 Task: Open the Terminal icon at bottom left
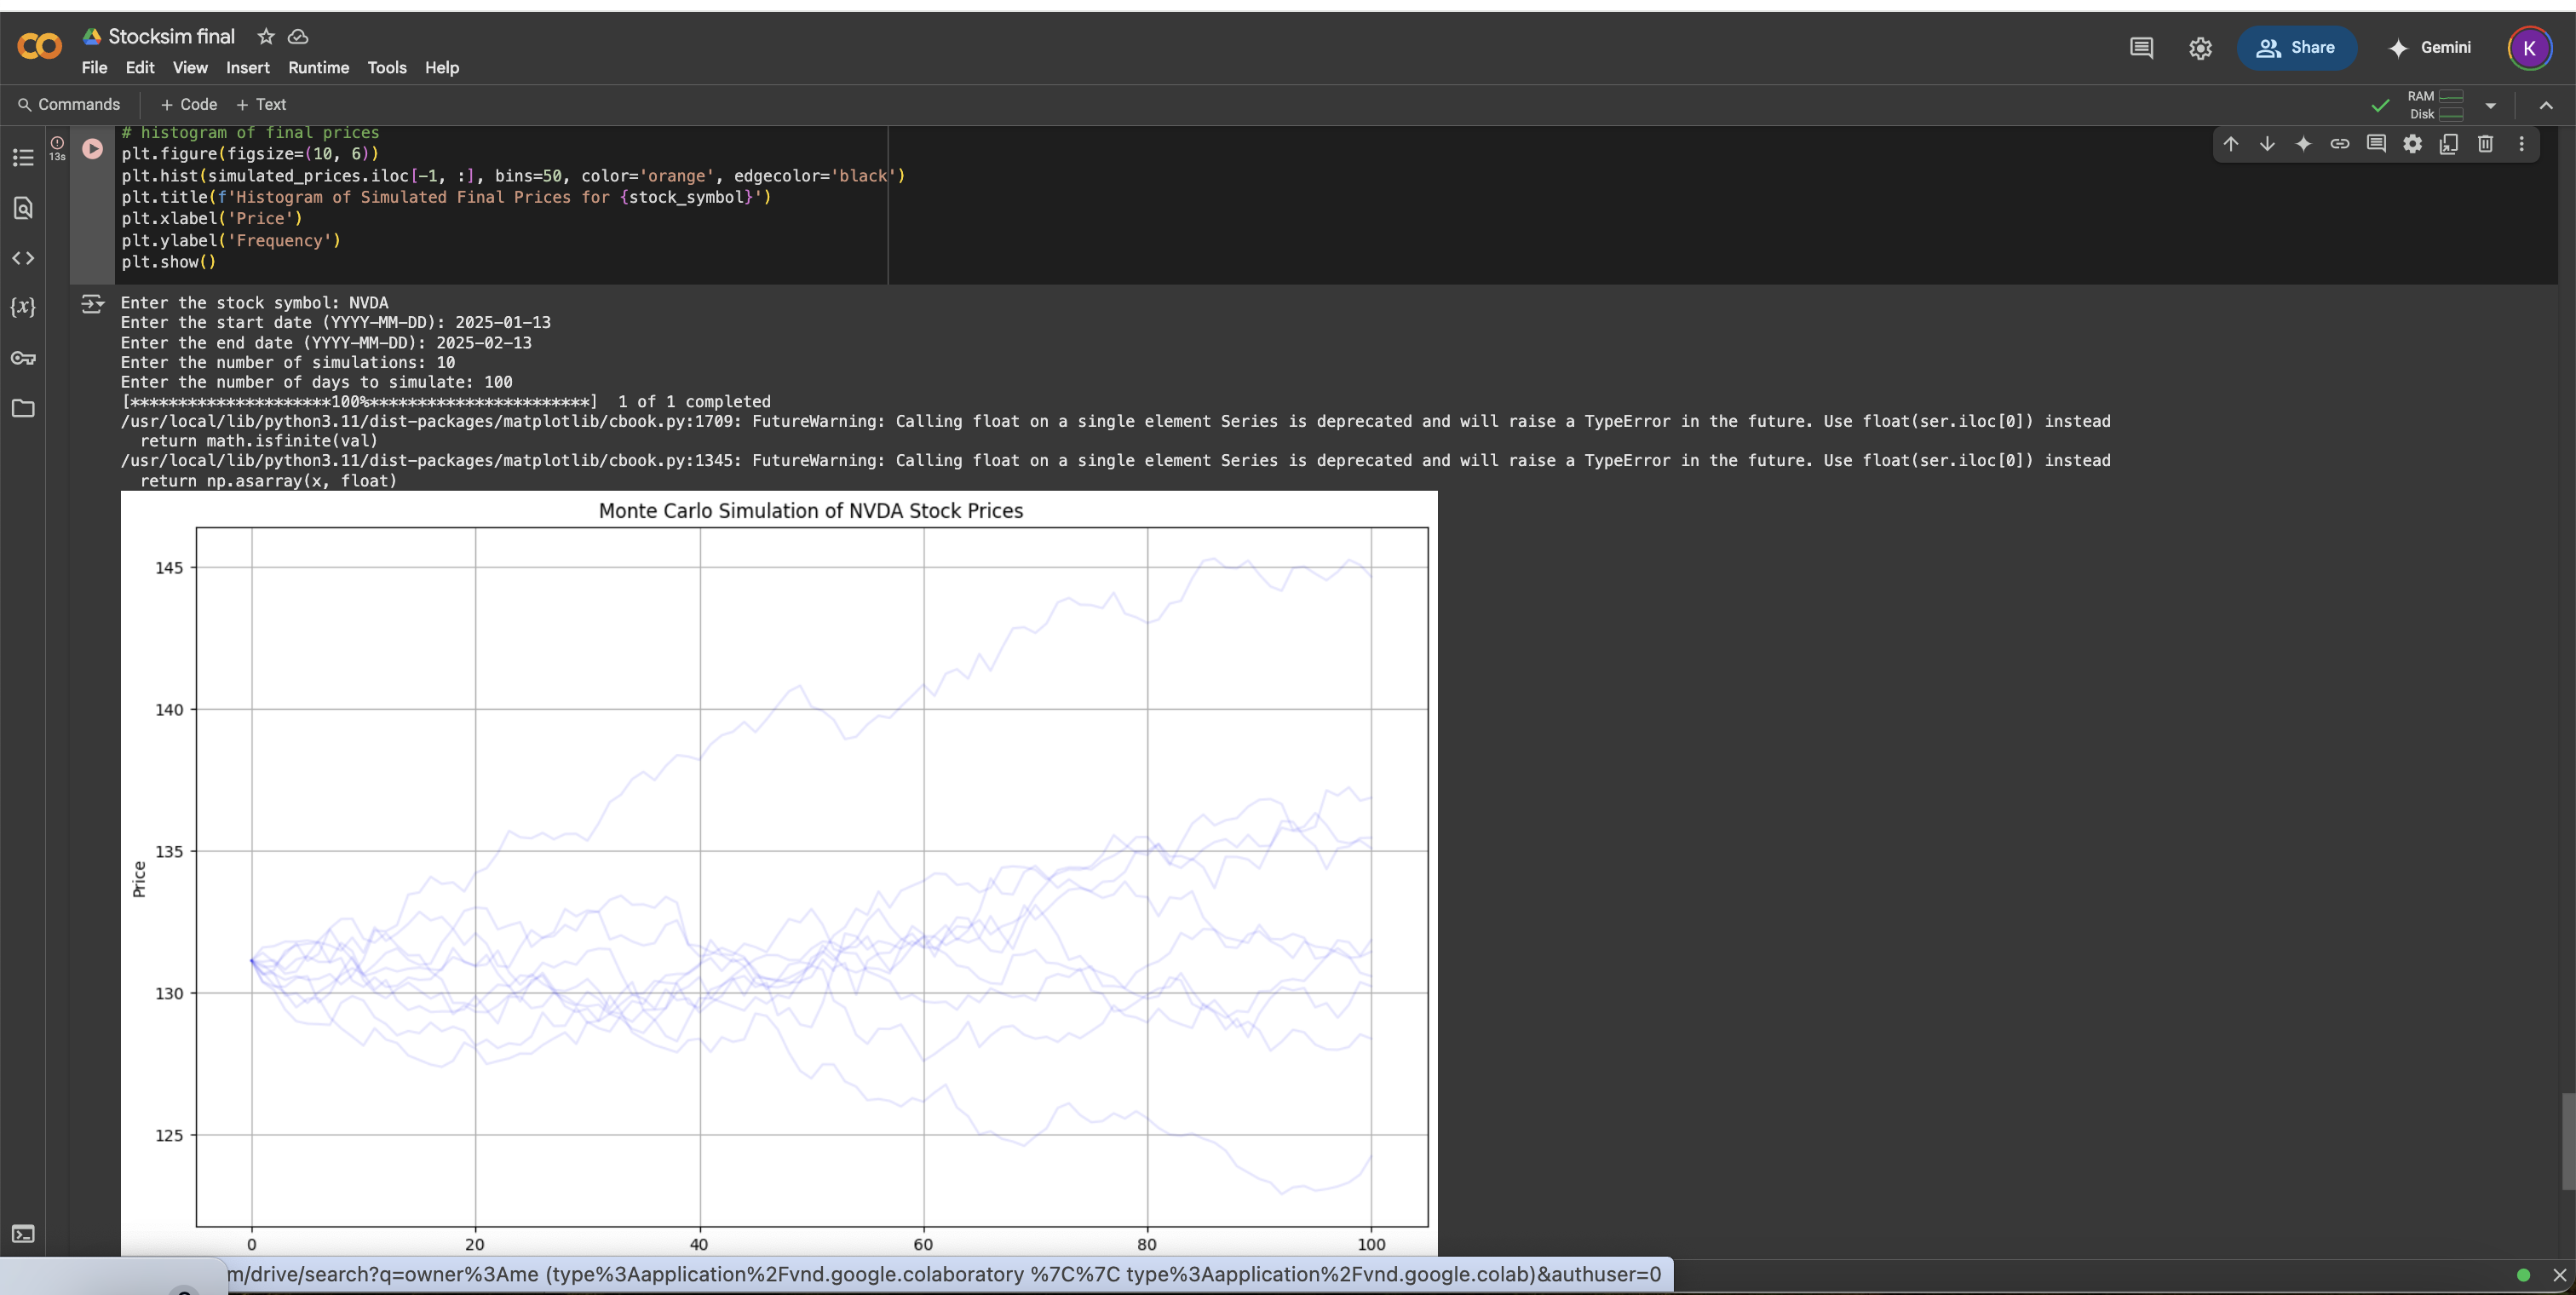pos(23,1234)
